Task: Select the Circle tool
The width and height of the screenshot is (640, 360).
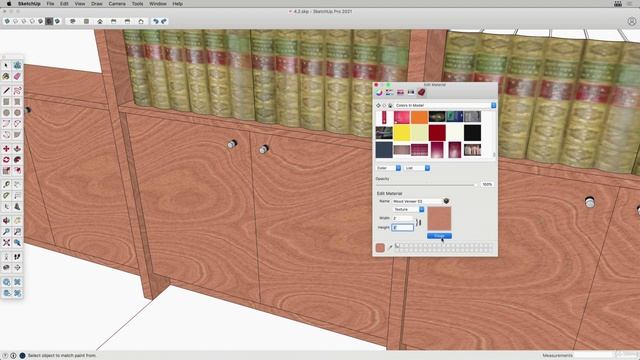Action: click(6, 113)
